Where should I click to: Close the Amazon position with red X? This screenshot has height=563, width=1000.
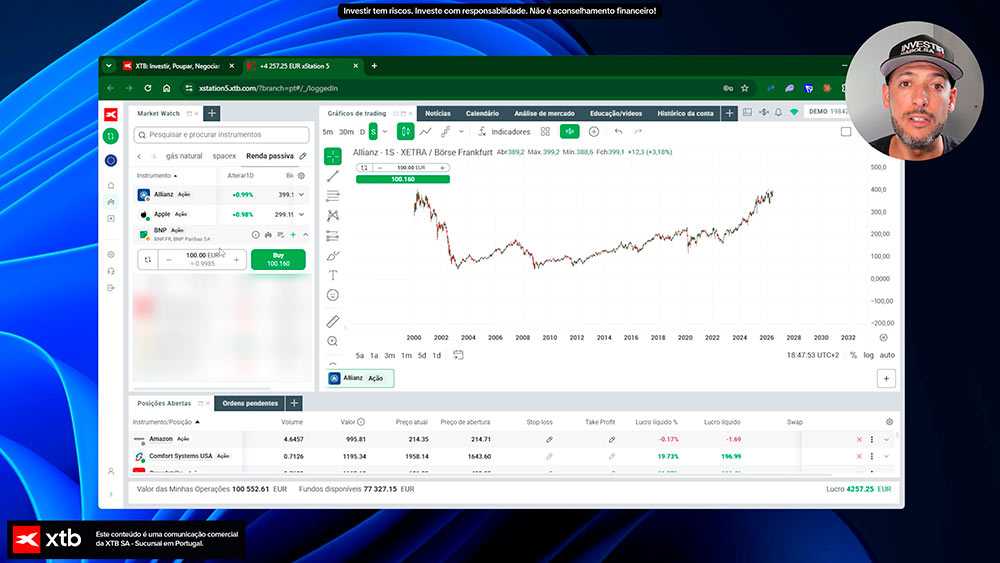click(859, 439)
